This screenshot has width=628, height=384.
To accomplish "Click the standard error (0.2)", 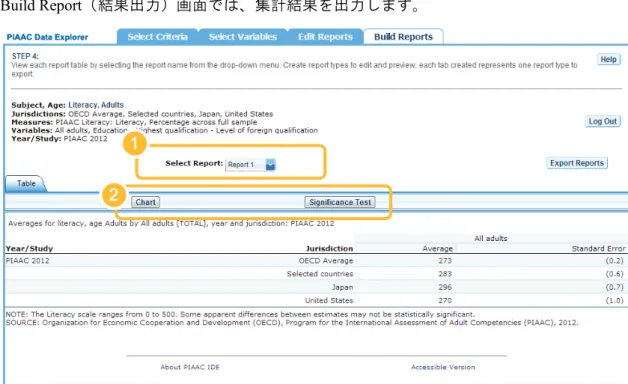I will pos(614,261).
